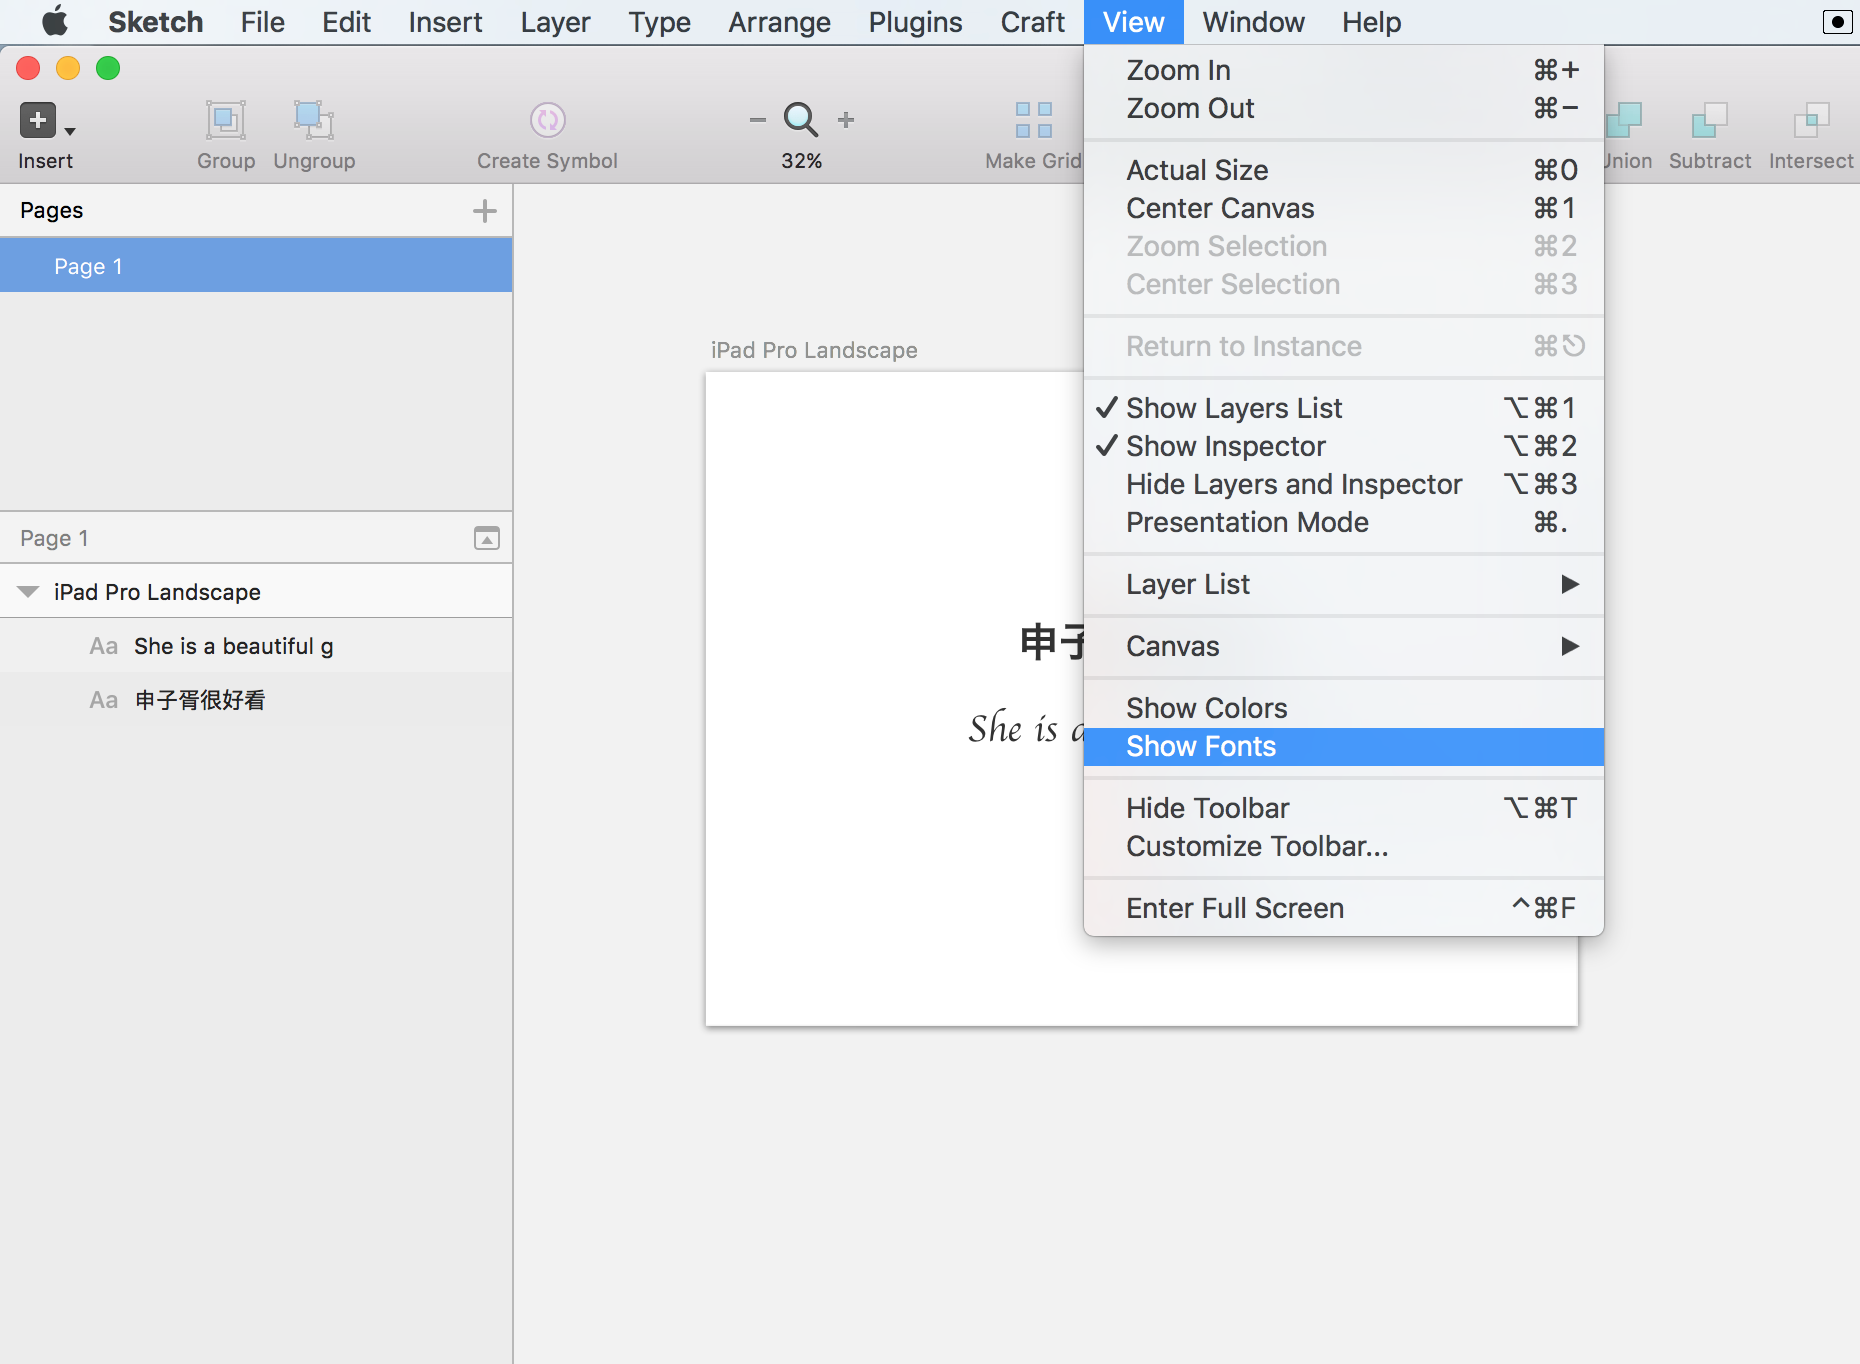Open the Plugins menu
Screen dimensions: 1860x1364
[915, 22]
